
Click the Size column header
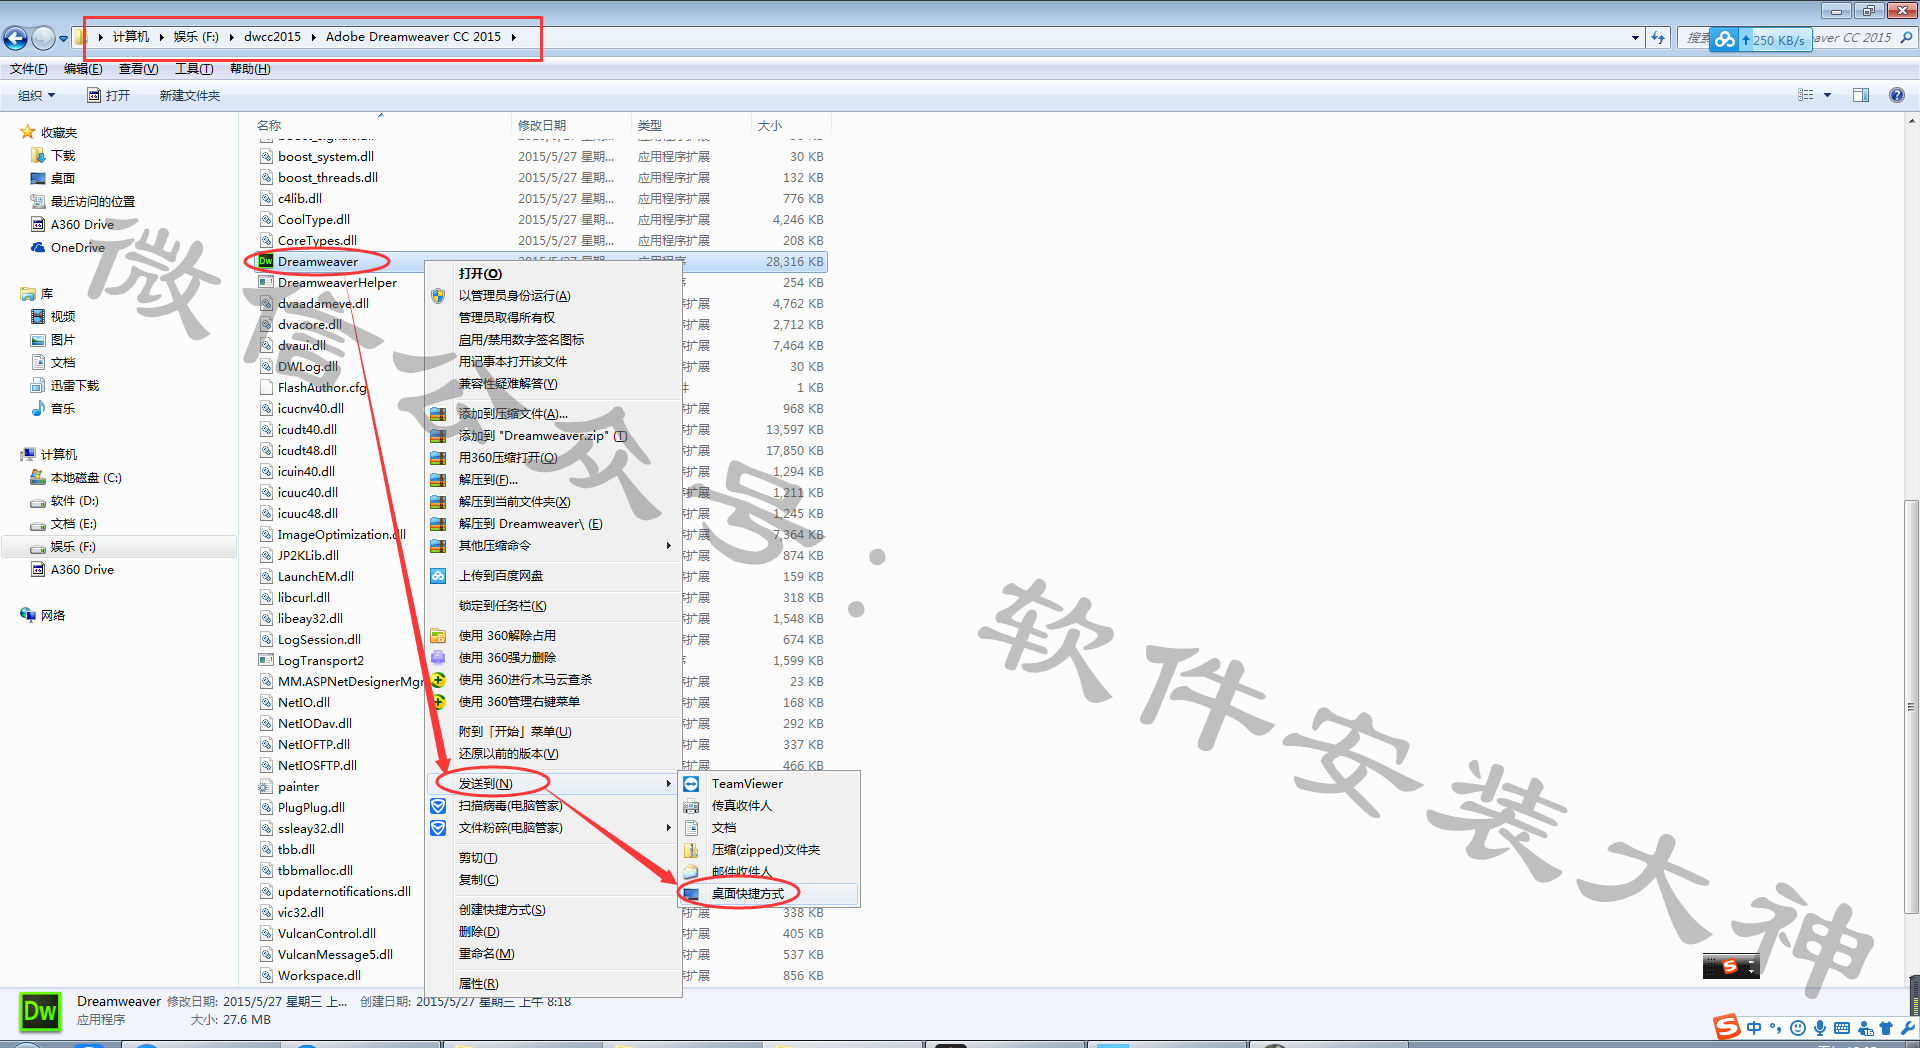click(x=790, y=125)
